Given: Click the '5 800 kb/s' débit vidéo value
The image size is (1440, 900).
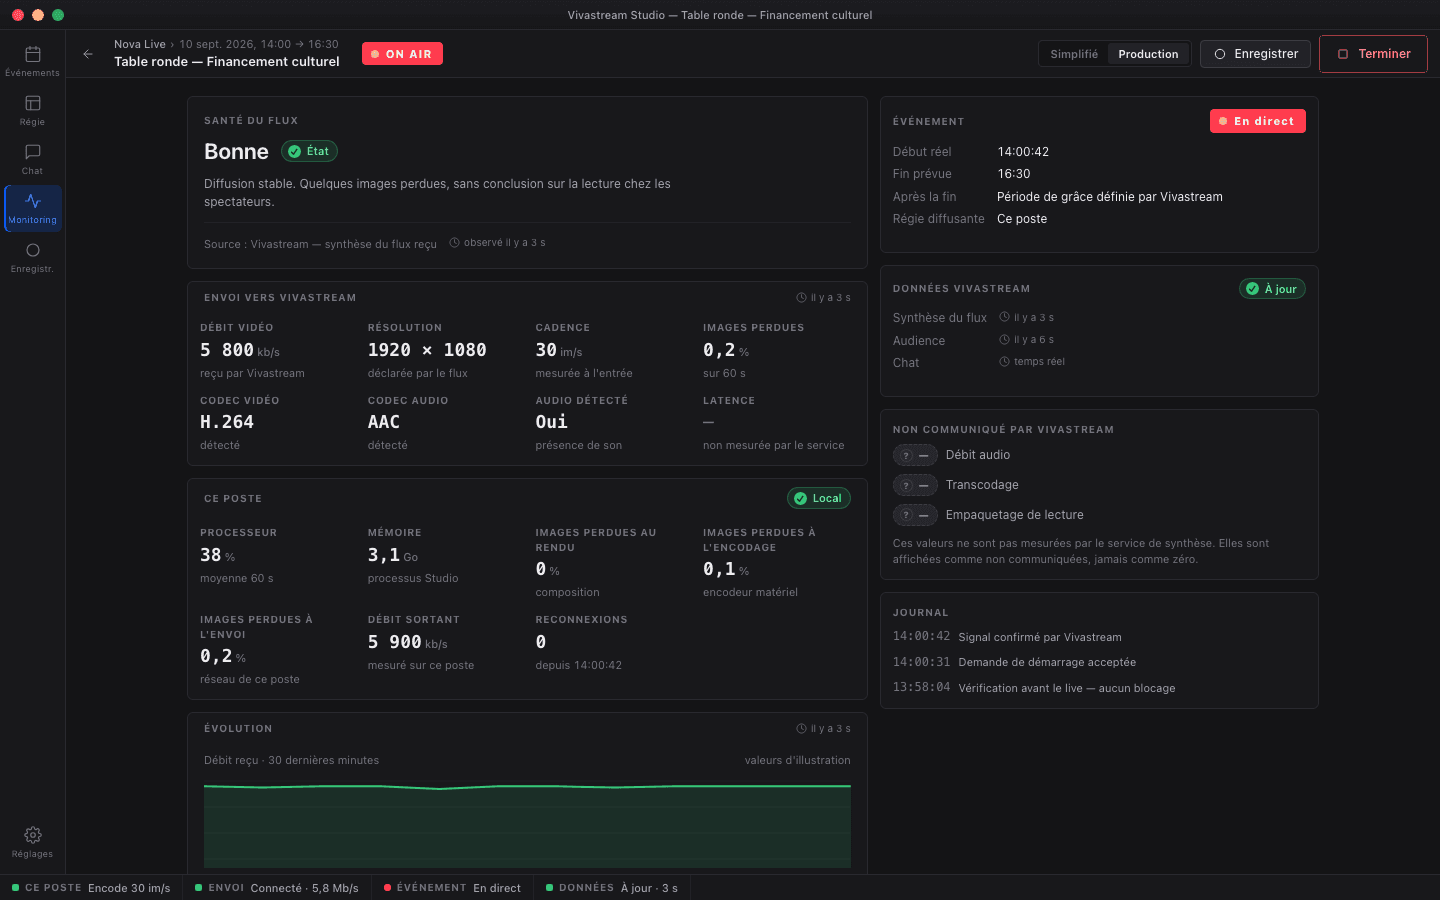Looking at the screenshot, I should 240,350.
